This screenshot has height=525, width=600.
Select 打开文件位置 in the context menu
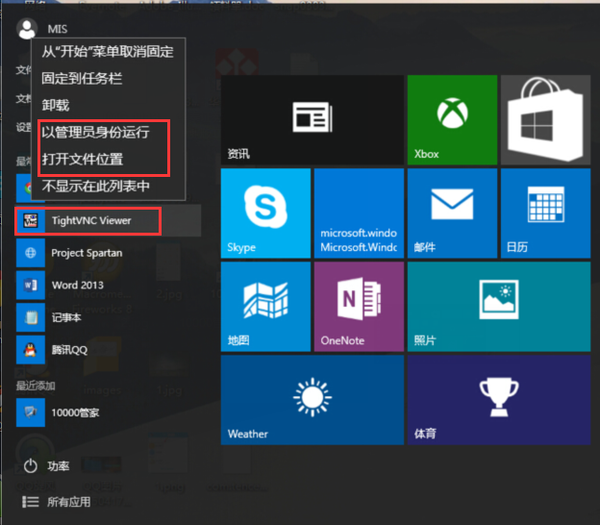point(108,159)
